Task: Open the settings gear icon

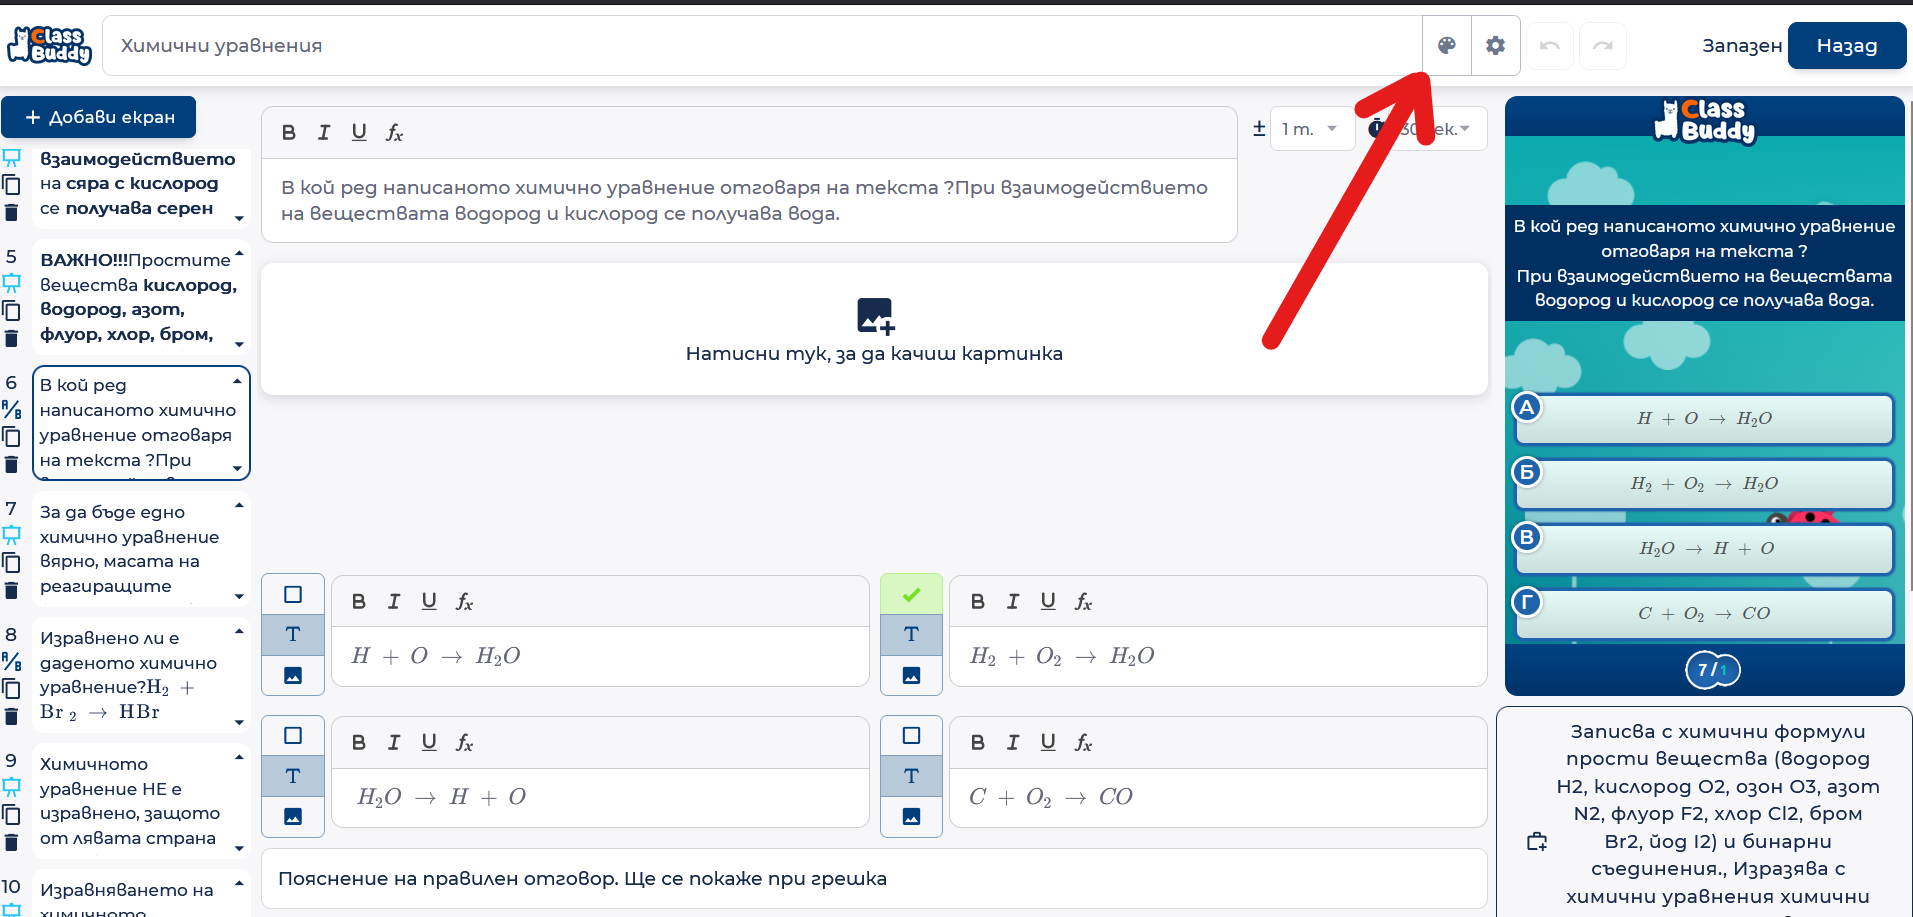Action: click(x=1495, y=45)
